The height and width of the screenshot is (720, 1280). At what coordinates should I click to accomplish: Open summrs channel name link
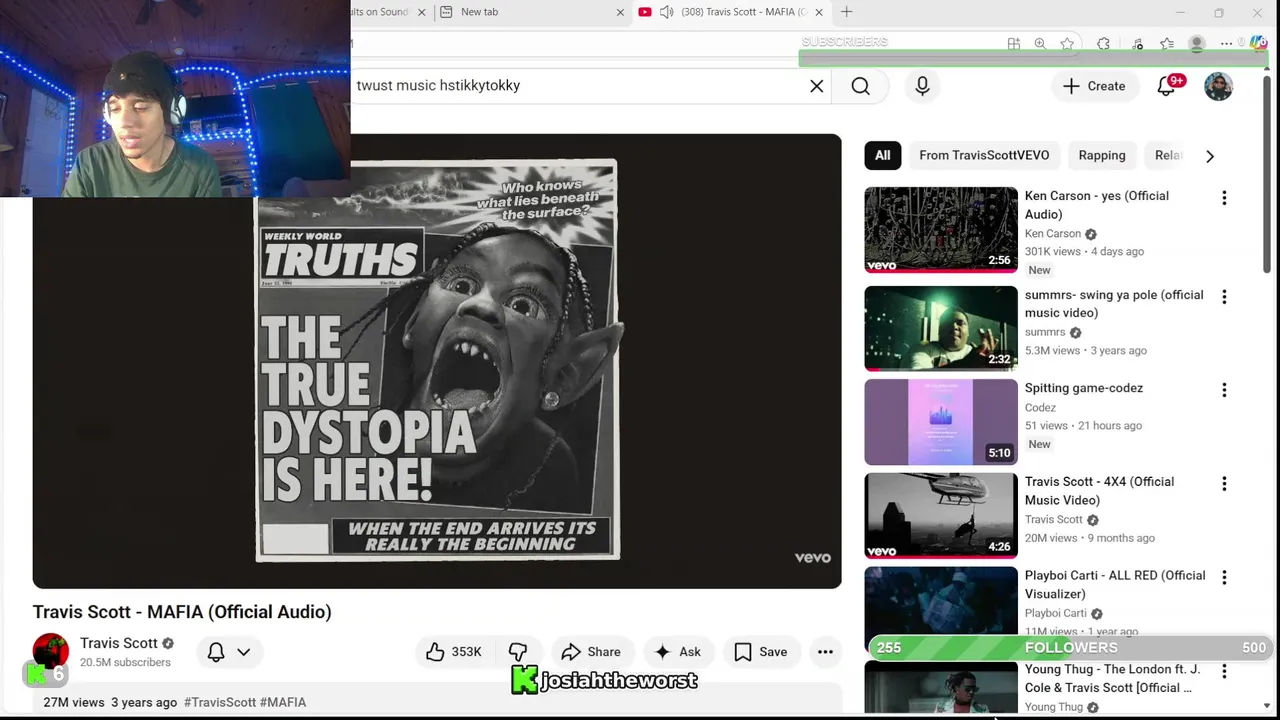coord(1045,332)
